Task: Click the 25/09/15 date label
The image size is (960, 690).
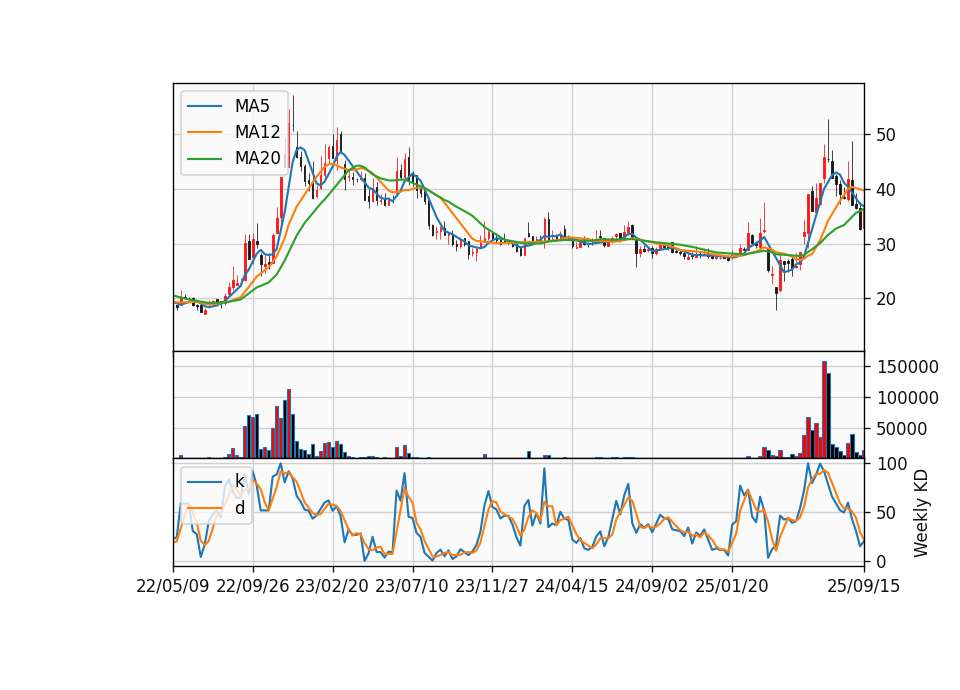Action: point(864,586)
